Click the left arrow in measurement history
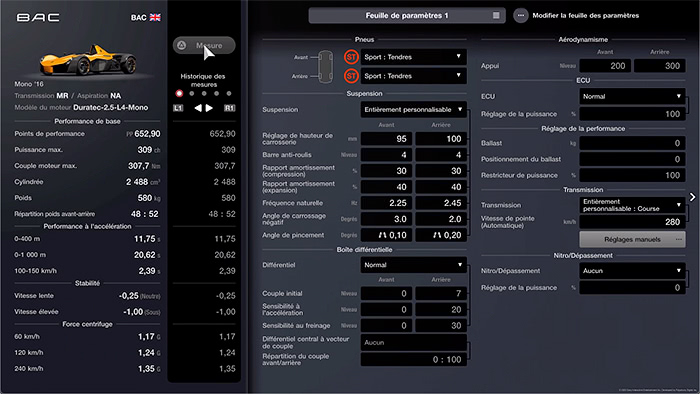The height and width of the screenshot is (394, 700). click(198, 108)
